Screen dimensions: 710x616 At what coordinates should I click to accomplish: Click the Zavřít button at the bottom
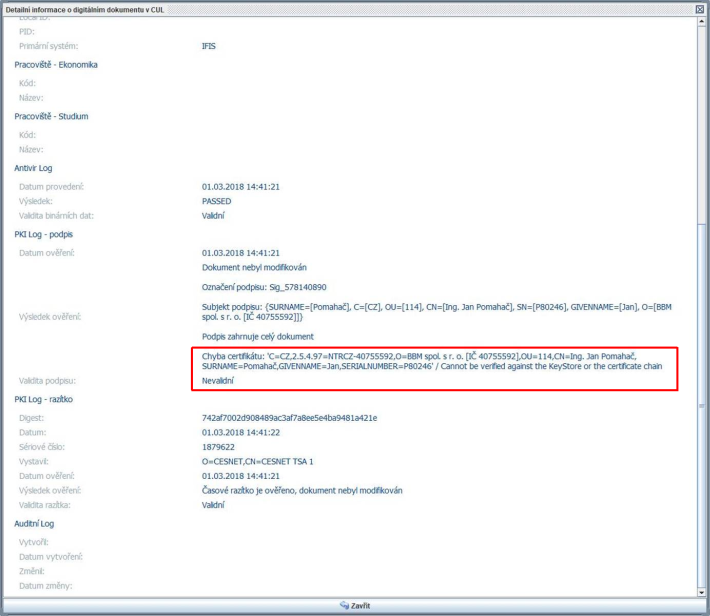355,606
